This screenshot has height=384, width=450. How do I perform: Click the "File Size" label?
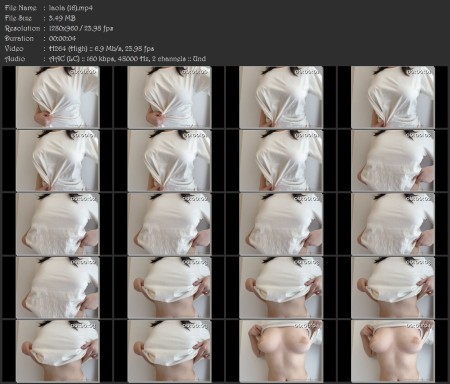coord(18,18)
